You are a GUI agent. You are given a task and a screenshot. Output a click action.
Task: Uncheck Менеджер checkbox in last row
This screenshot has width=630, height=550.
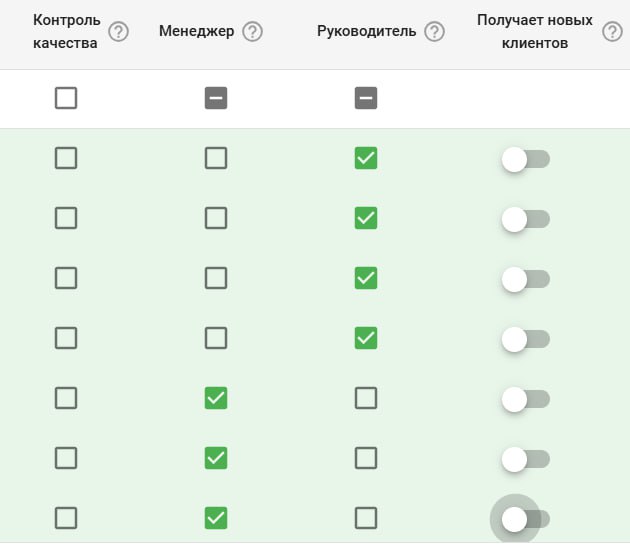click(216, 518)
